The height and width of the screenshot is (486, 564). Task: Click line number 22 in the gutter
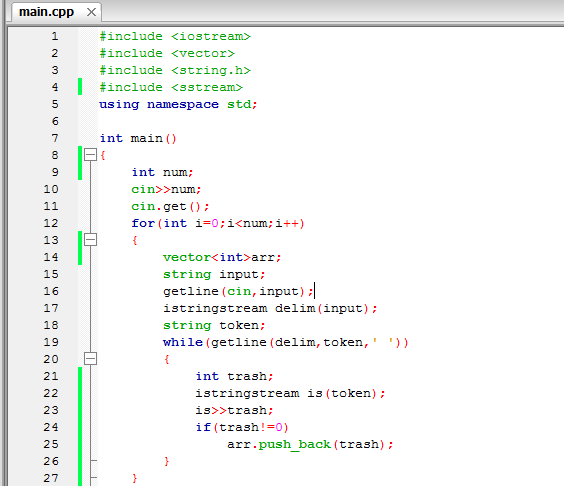coord(51,393)
